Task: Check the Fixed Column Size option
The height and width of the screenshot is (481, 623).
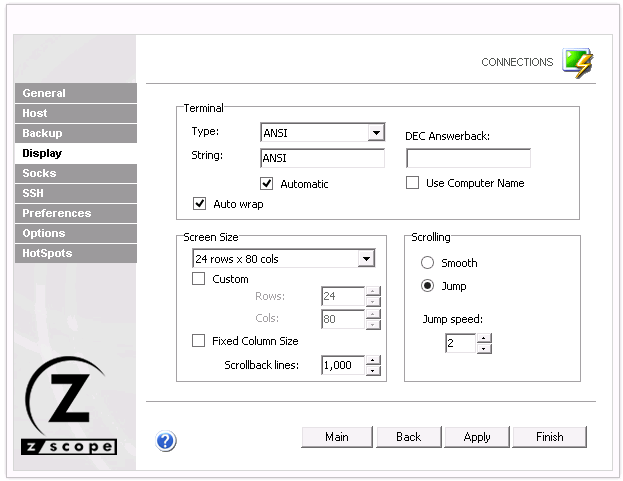Action: pos(198,341)
